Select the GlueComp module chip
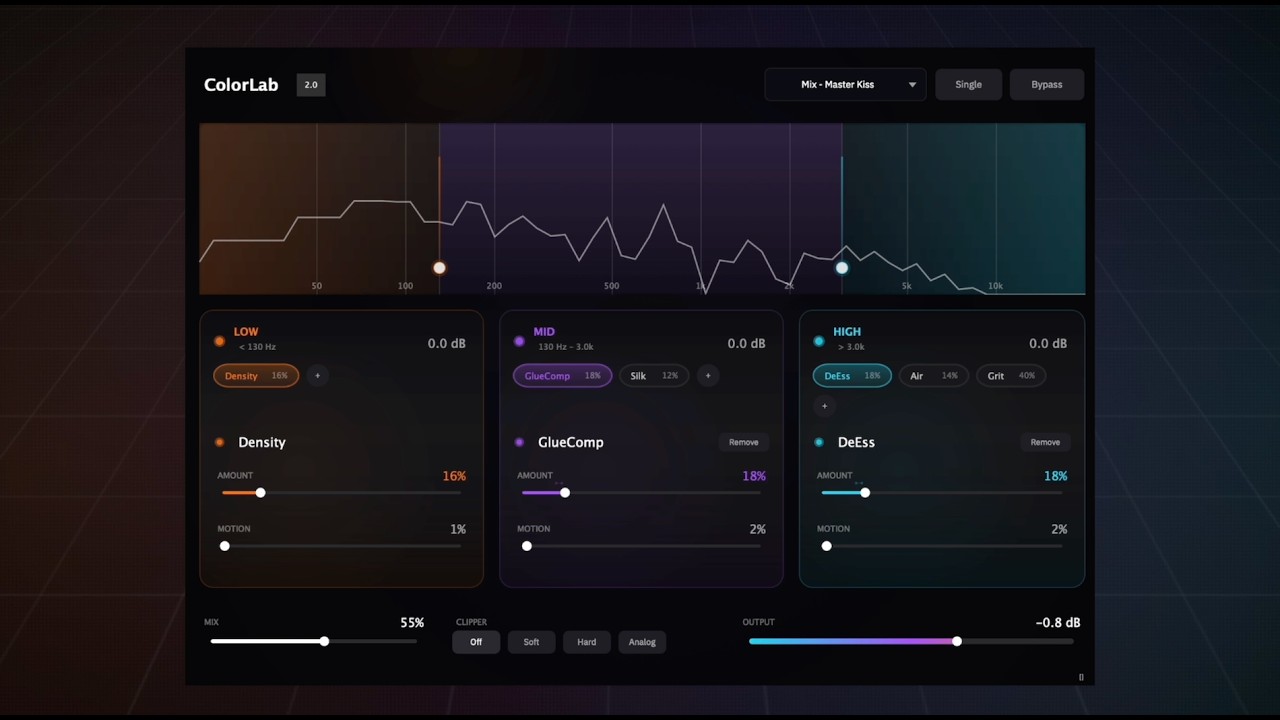The image size is (1280, 720). (563, 376)
